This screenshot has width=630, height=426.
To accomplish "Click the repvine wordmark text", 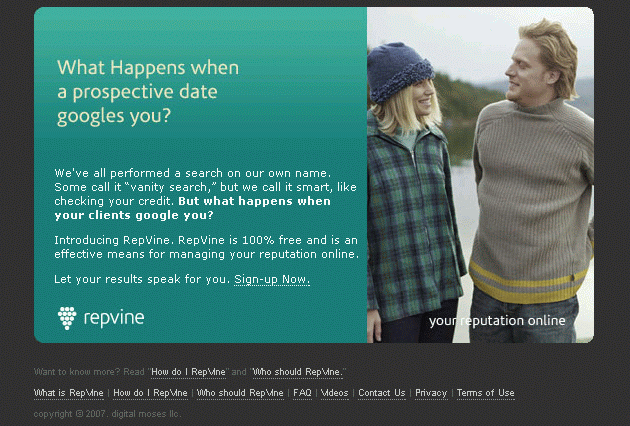I will tap(114, 318).
